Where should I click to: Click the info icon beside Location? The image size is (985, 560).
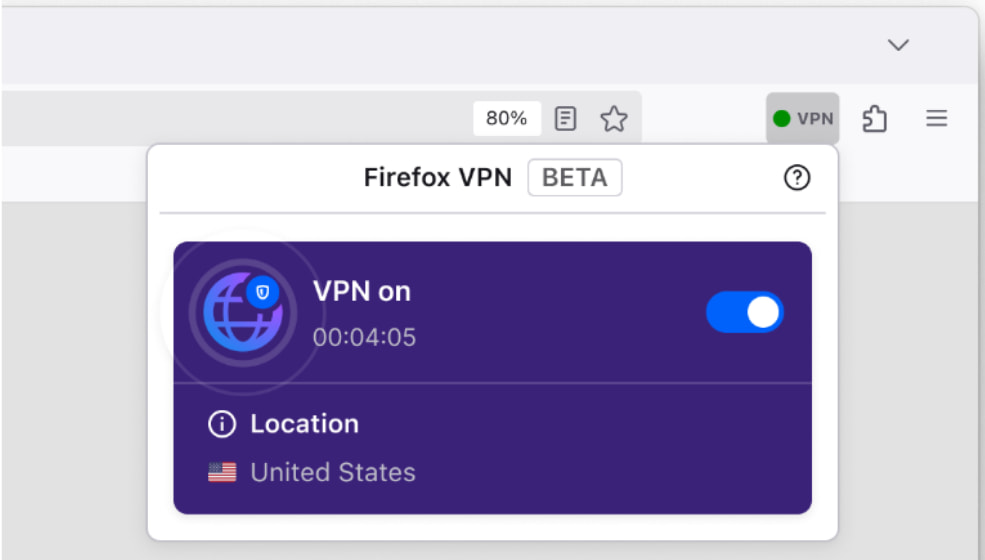[x=220, y=424]
